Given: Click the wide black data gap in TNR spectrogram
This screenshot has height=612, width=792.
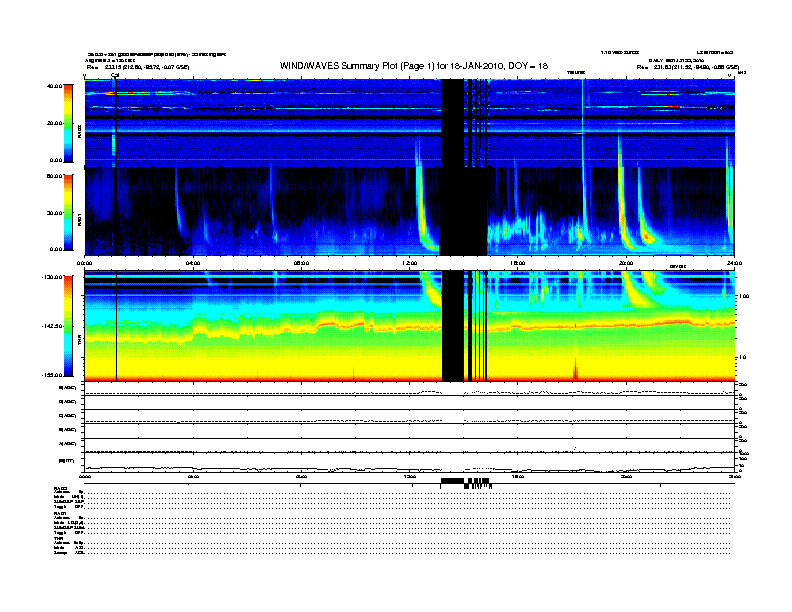Looking at the screenshot, I should click(x=453, y=326).
